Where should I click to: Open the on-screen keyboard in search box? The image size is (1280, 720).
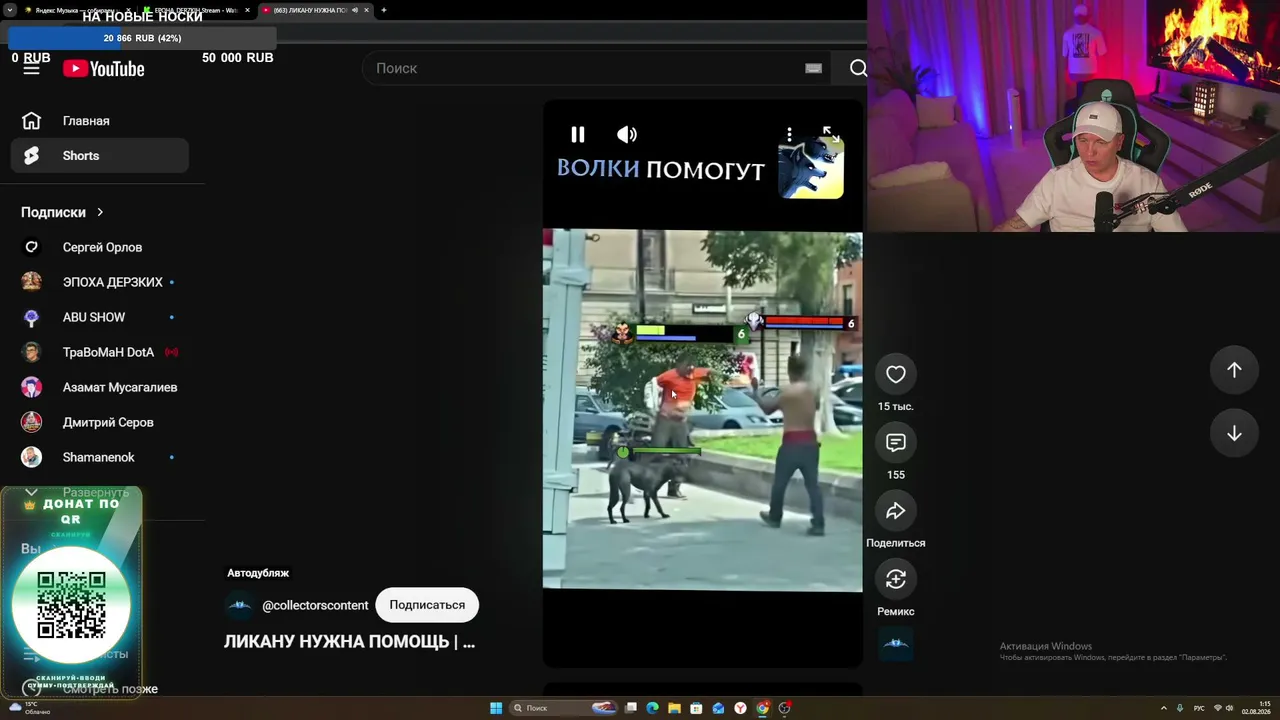click(813, 68)
